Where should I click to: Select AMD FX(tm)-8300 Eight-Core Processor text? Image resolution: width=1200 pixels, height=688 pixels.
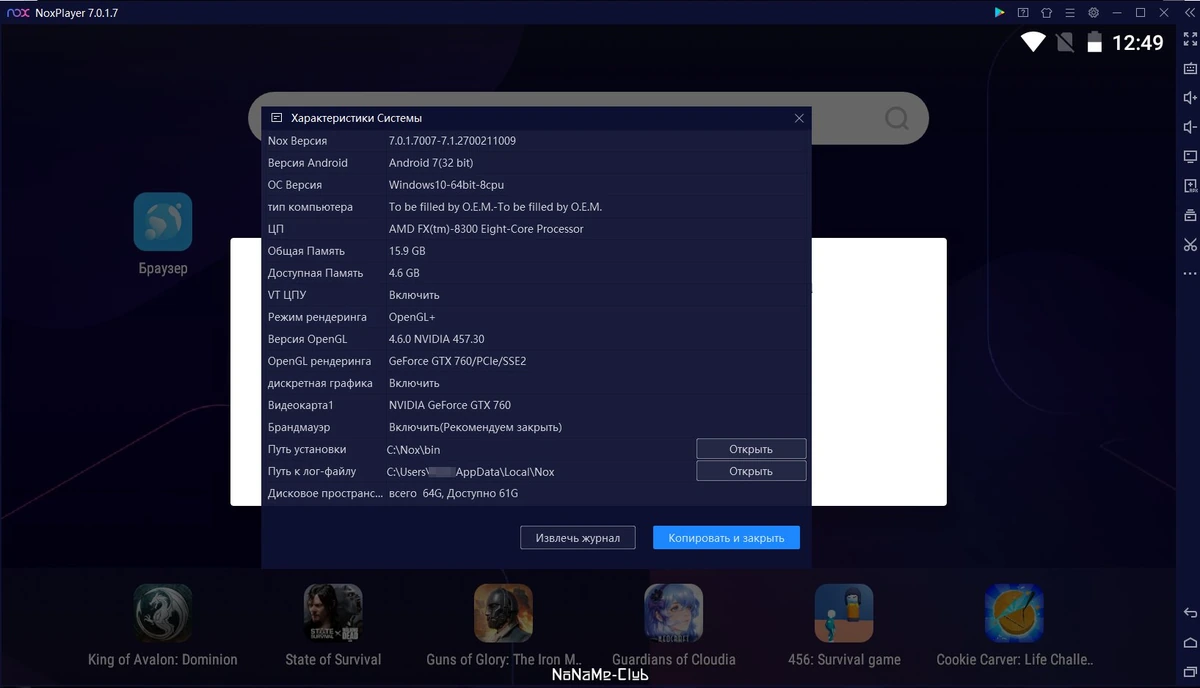486,229
